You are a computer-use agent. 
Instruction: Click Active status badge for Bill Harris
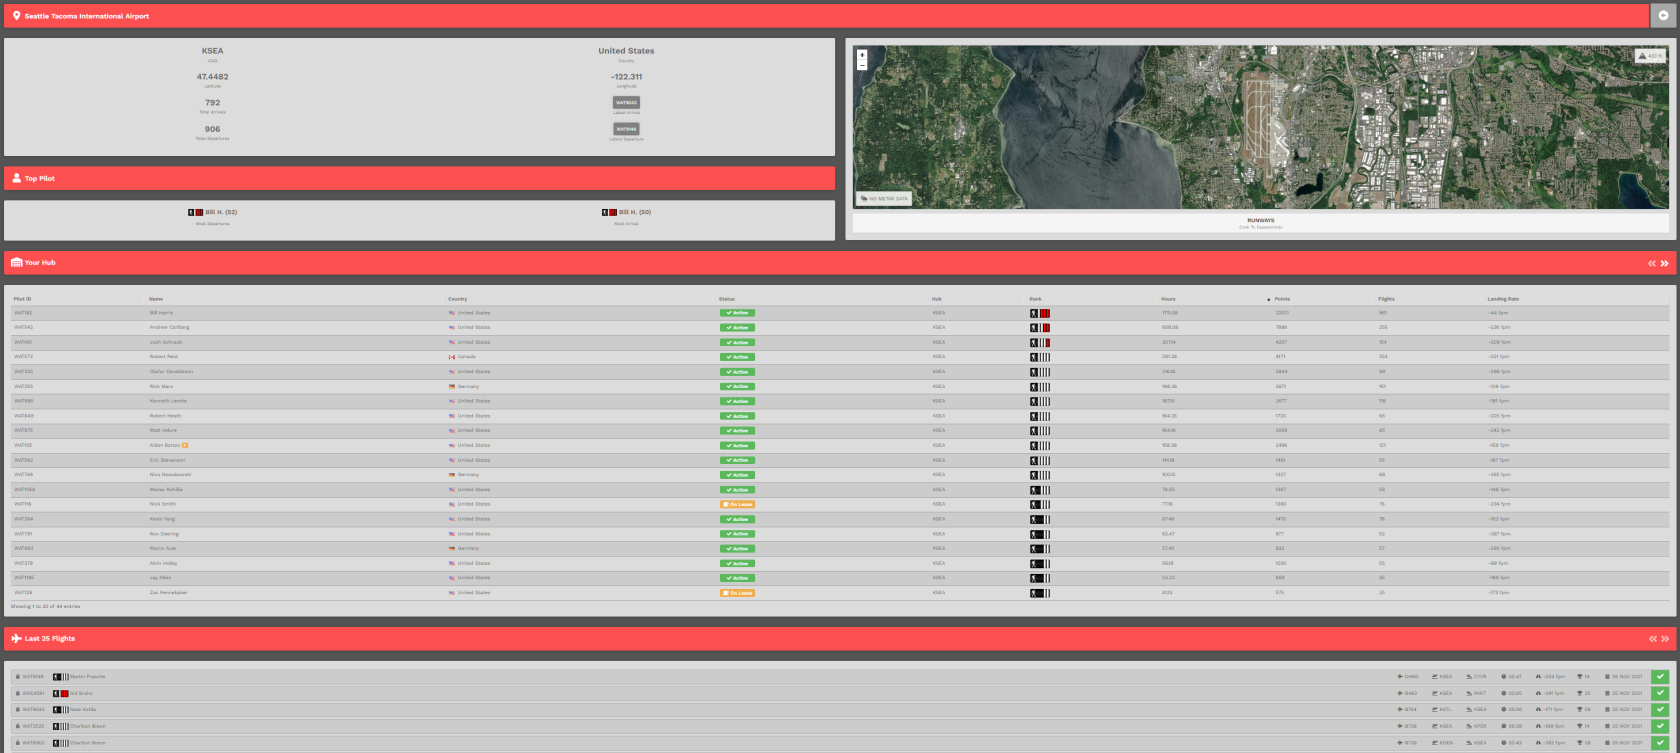[737, 313]
